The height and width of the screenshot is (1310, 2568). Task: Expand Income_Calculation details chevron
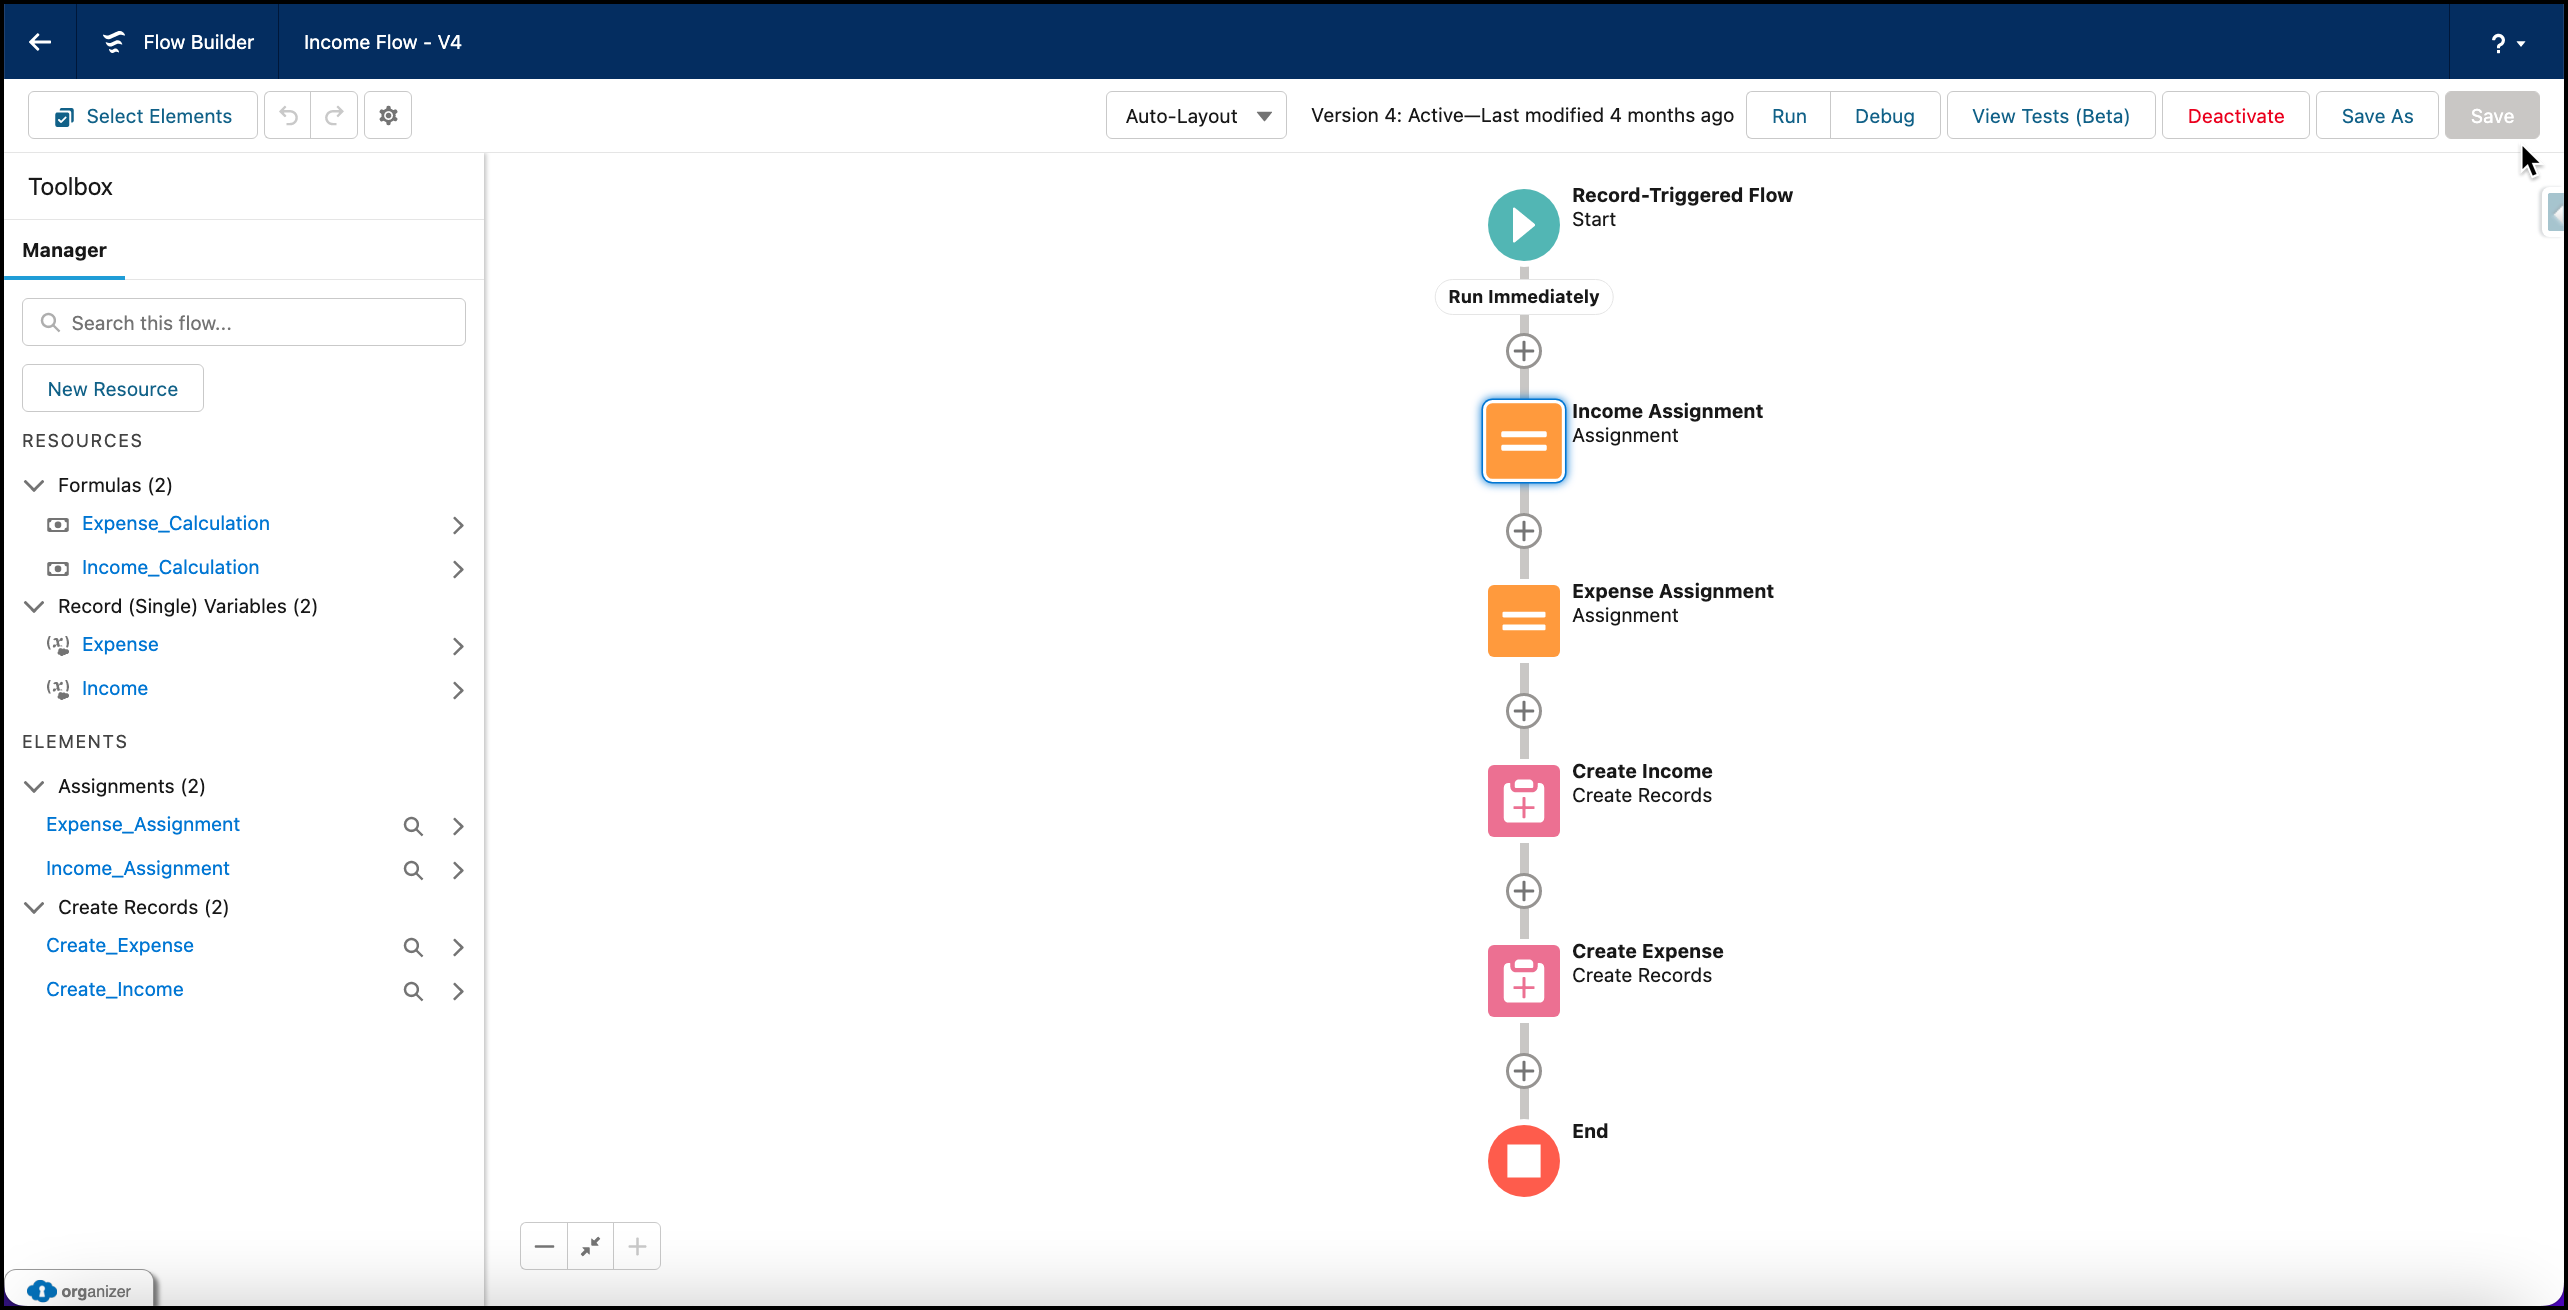click(x=458, y=569)
